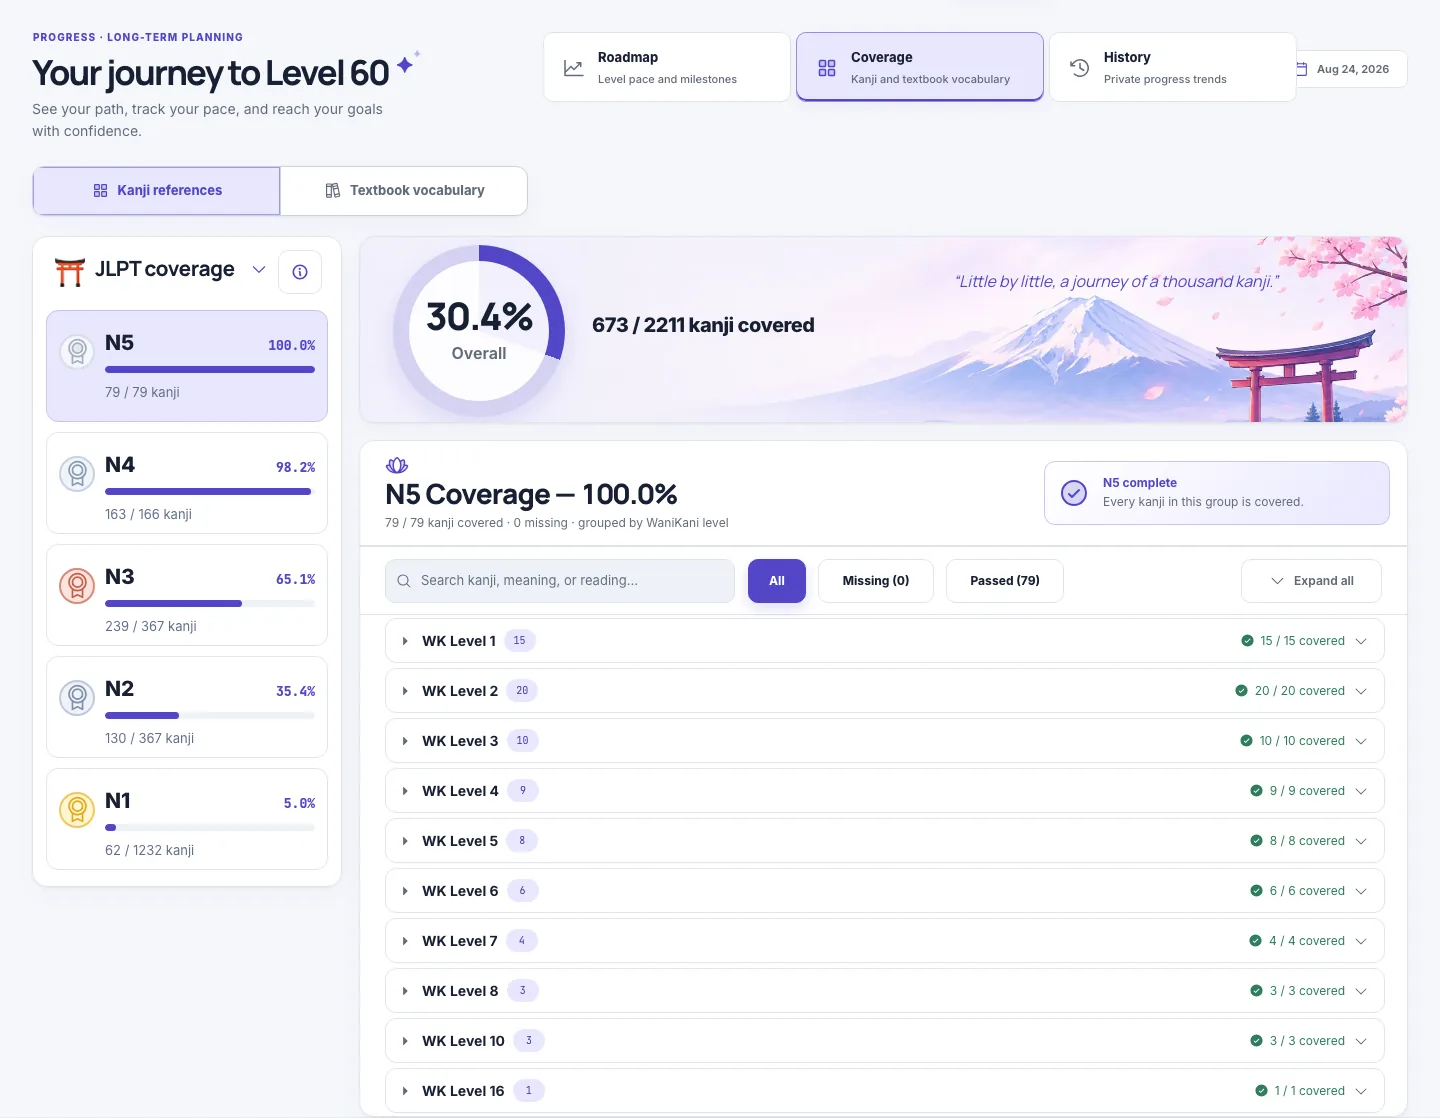1440x1118 pixels.
Task: Expand the WK Level 1 row
Action: coord(885,641)
